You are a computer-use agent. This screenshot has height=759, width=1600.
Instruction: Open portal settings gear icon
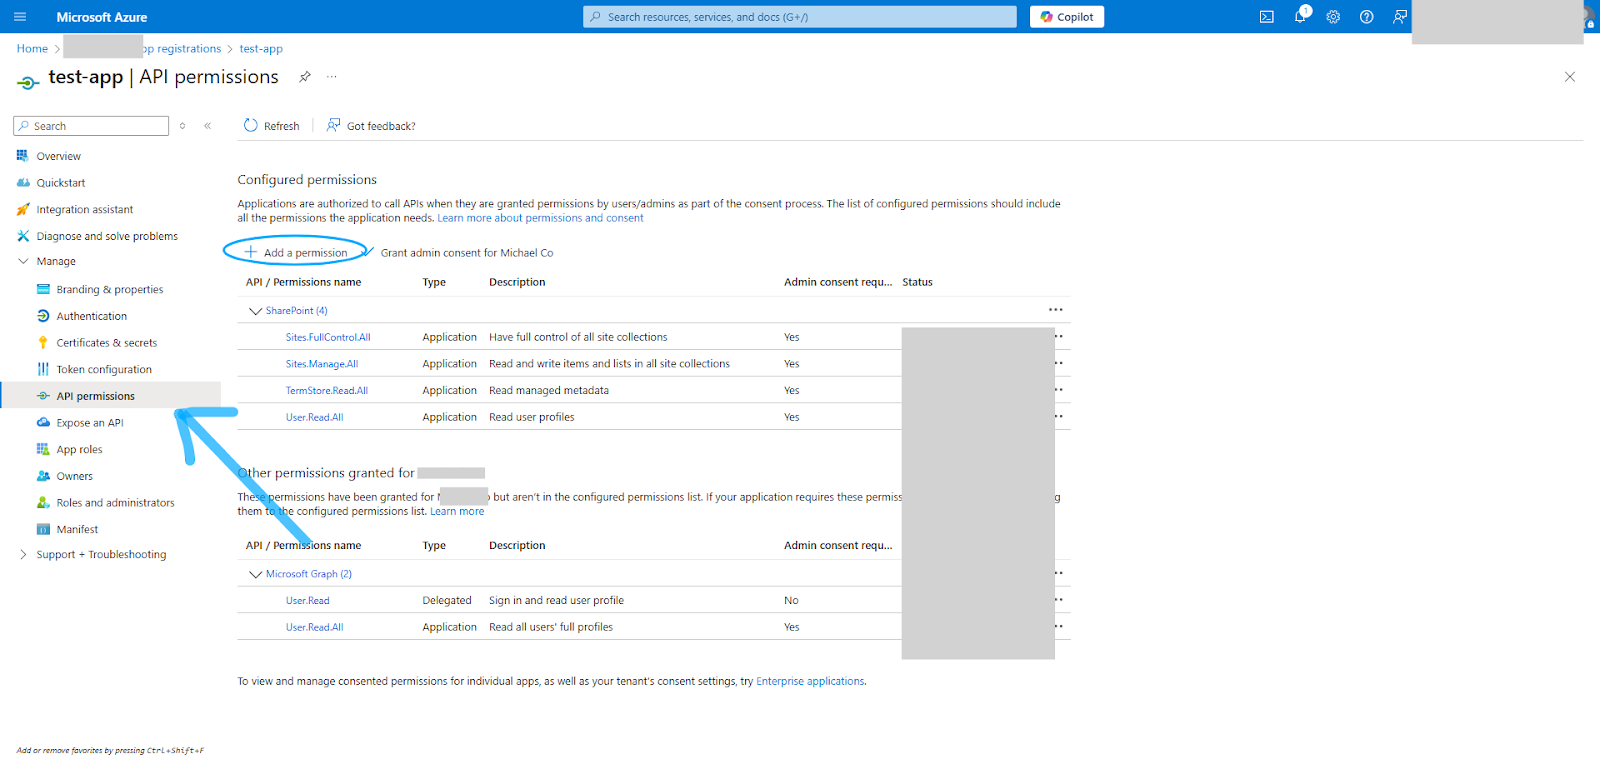click(1333, 17)
